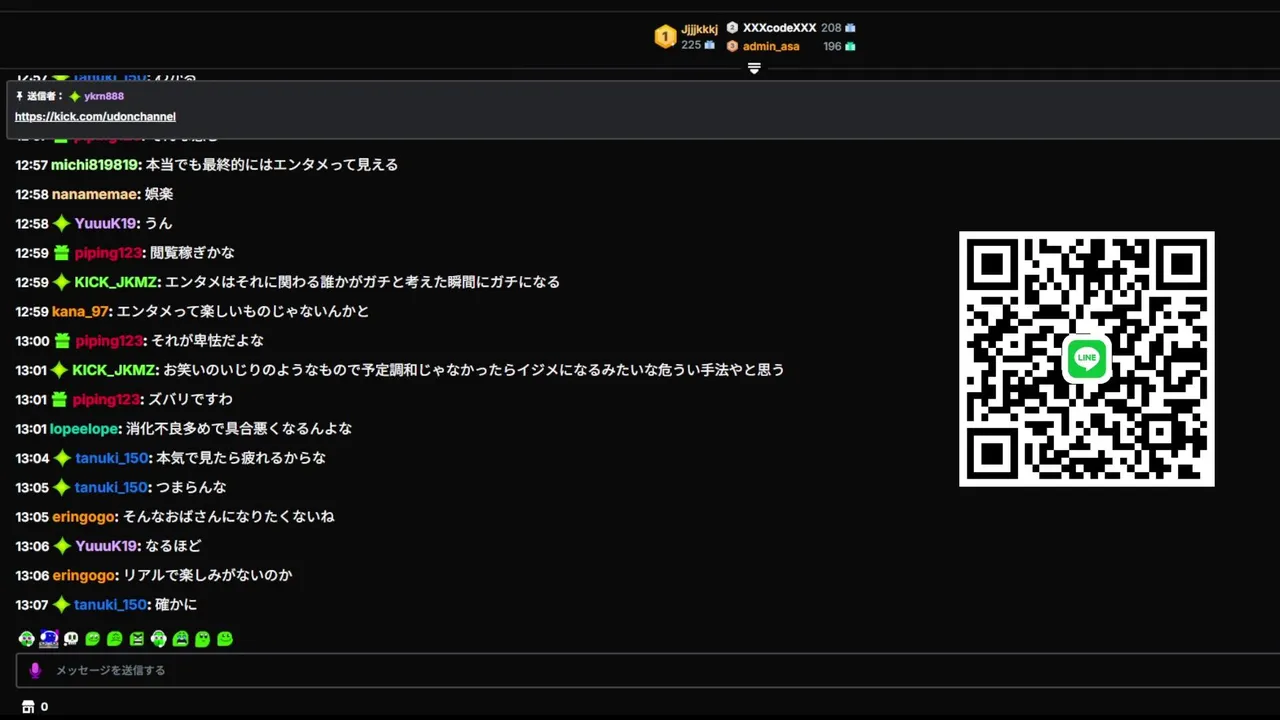Click username eringogo at 13:05

pos(84,517)
